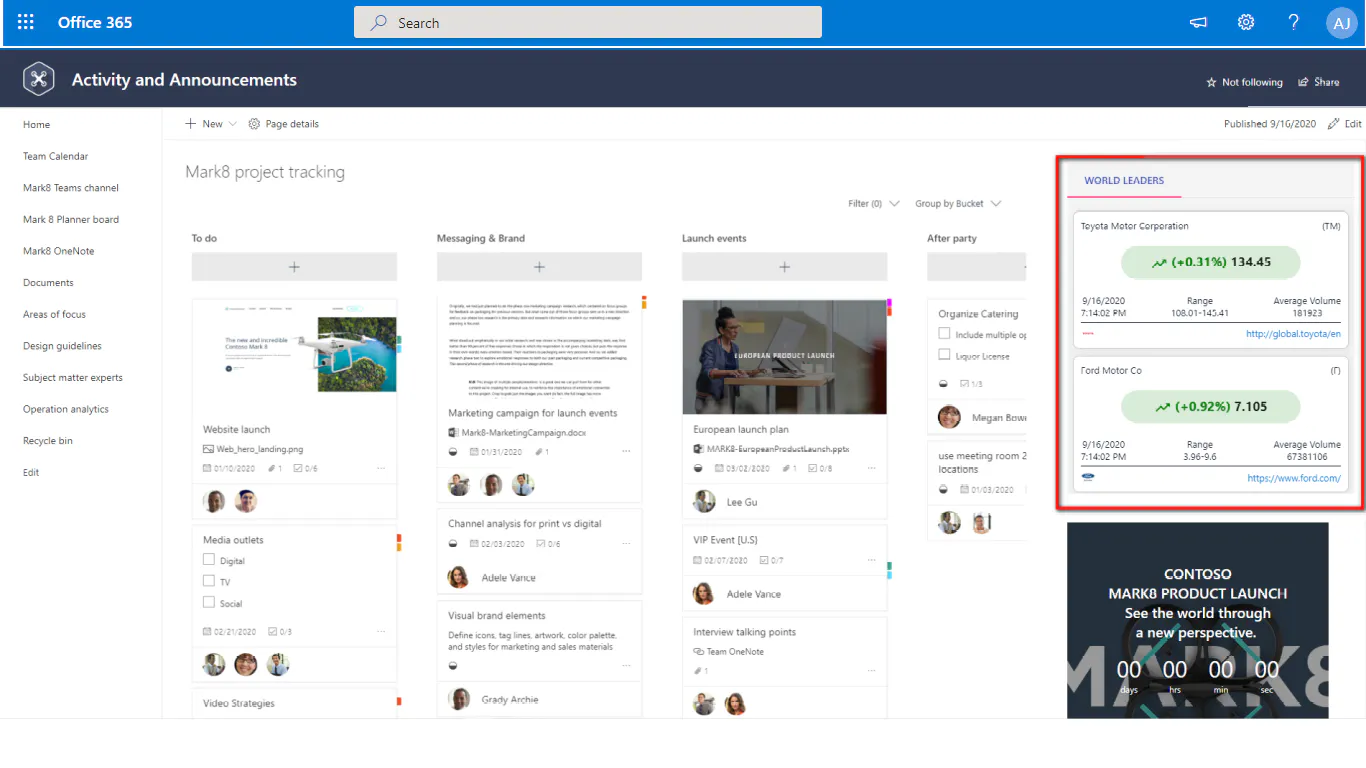Check the Liquor License item
Image resolution: width=1366 pixels, height=768 pixels.
click(x=944, y=355)
